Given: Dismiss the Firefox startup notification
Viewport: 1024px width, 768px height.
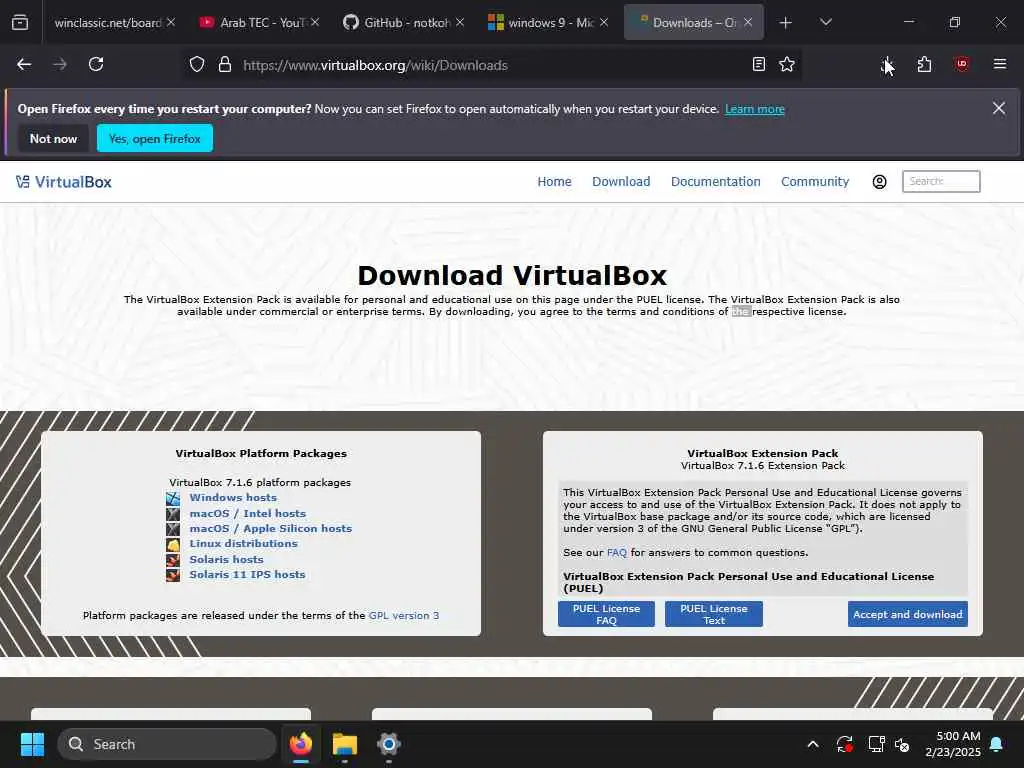Looking at the screenshot, I should pos(999,108).
